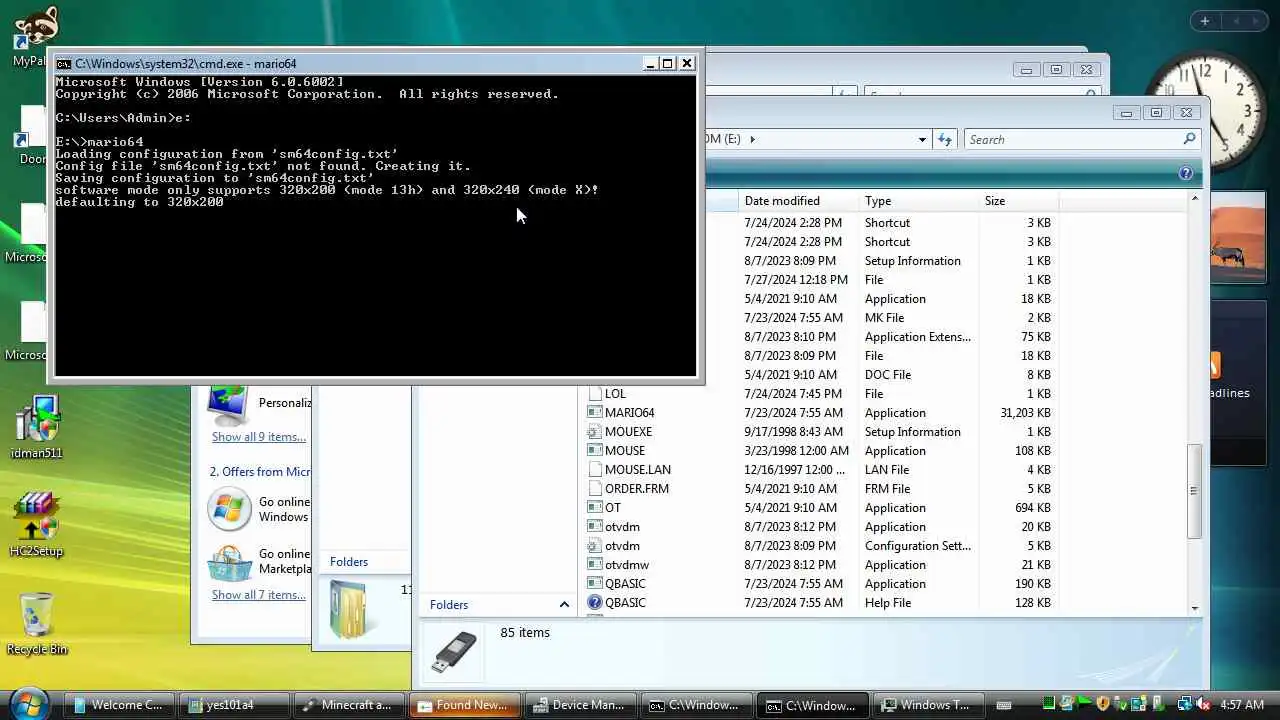Switch to Minecraft taskbar button

[349, 705]
